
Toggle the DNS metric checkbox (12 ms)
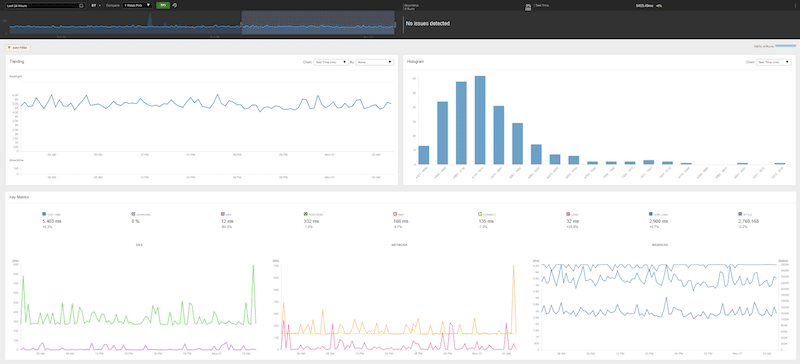click(223, 215)
